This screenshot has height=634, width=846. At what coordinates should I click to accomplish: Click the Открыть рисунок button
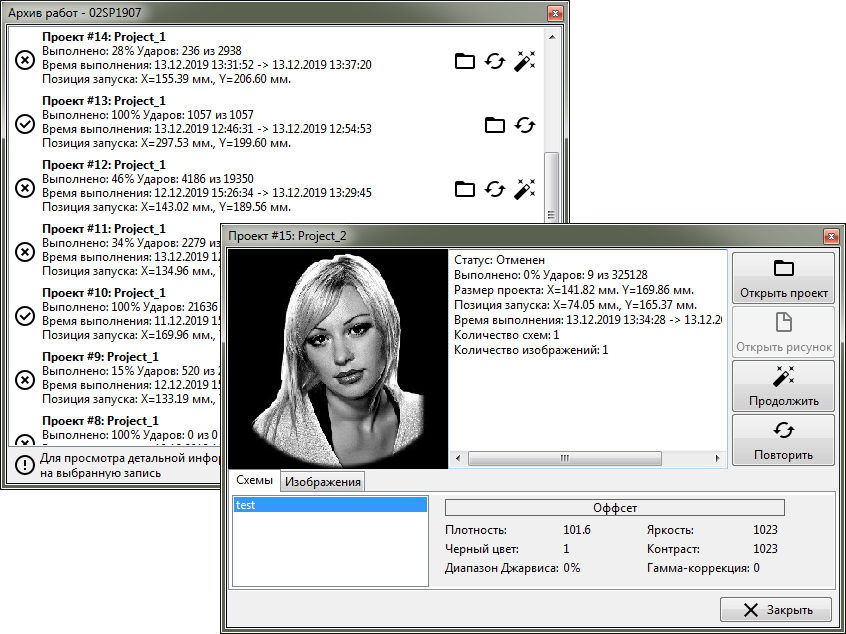coord(783,332)
